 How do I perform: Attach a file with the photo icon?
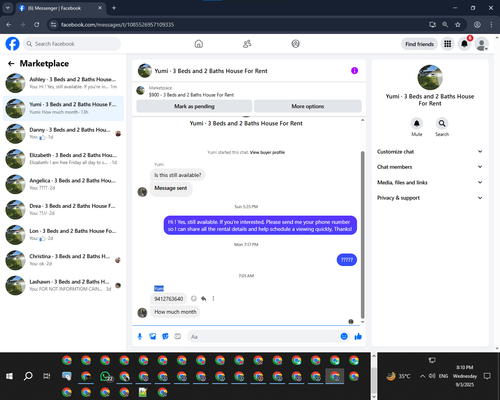[x=153, y=336]
